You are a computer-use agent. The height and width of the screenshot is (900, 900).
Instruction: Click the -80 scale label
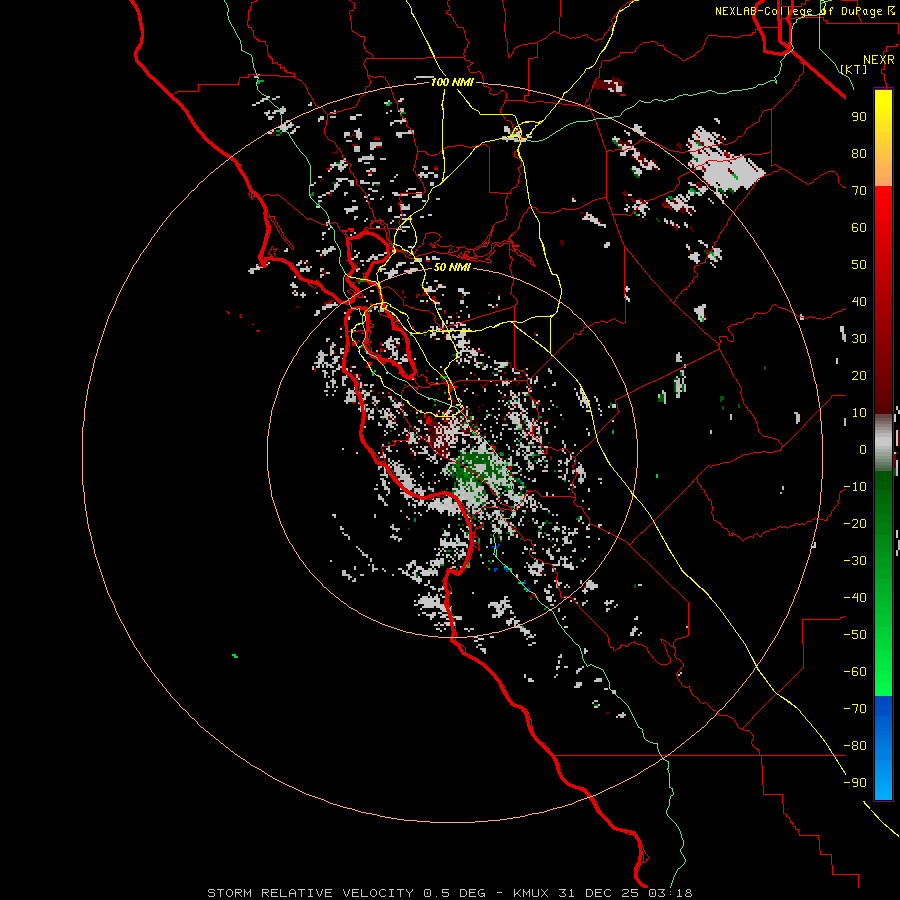tap(855, 746)
